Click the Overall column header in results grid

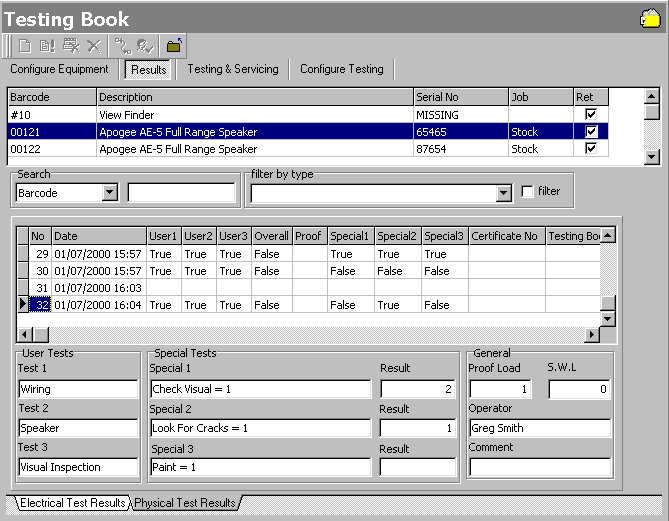click(270, 236)
